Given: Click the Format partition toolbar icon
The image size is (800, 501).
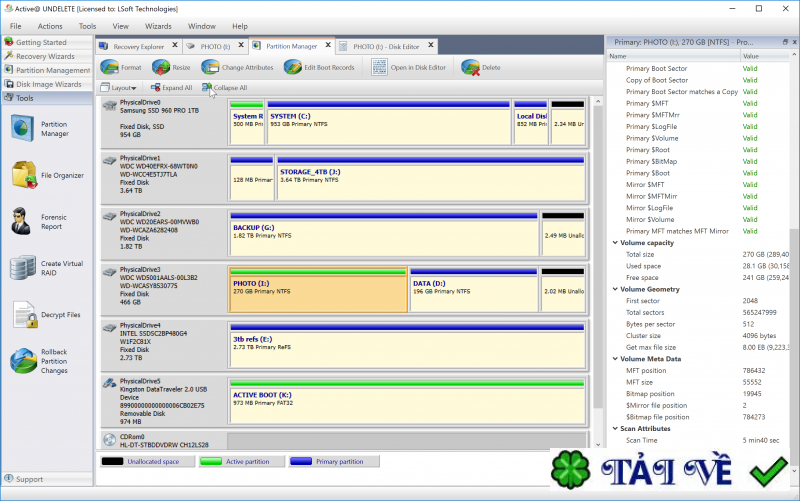Looking at the screenshot, I should (110, 67).
